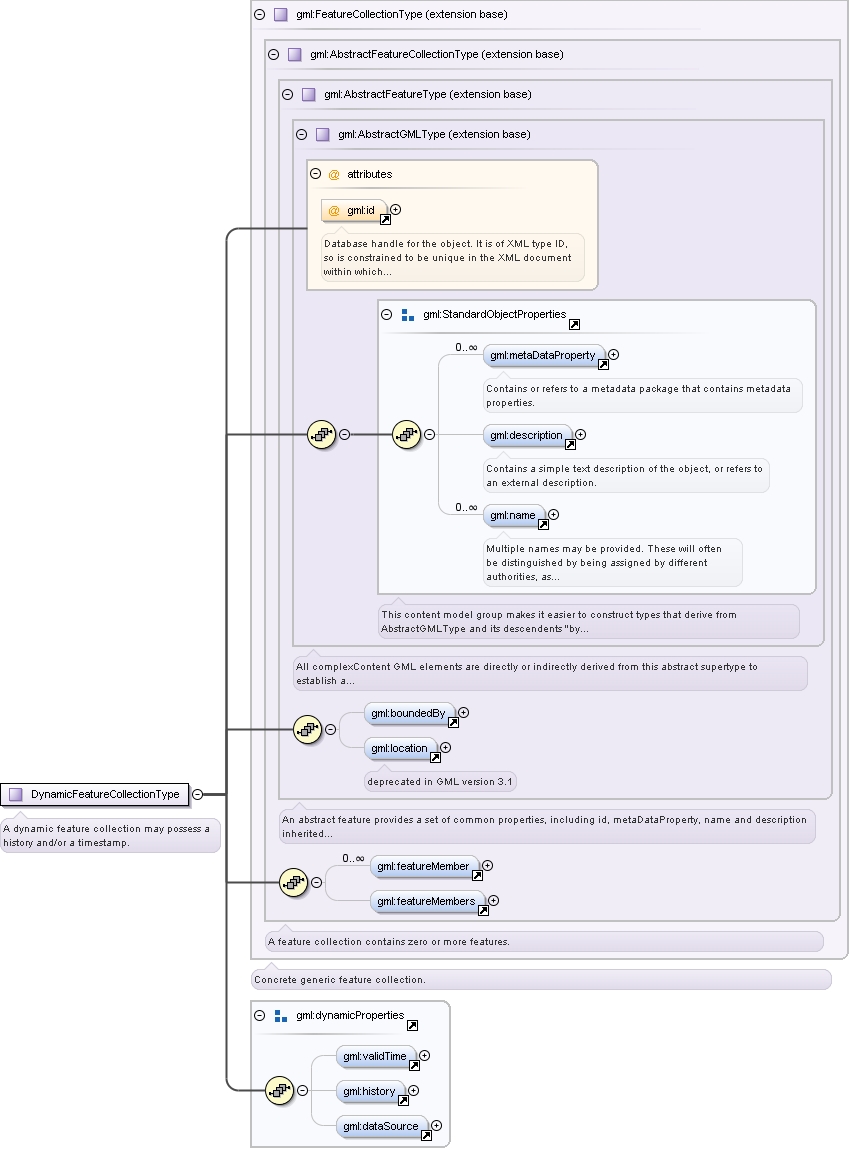Click the sequence compositor icon beside StandardObjectProperties
Viewport: 850px width, 1149px height.
407,435
